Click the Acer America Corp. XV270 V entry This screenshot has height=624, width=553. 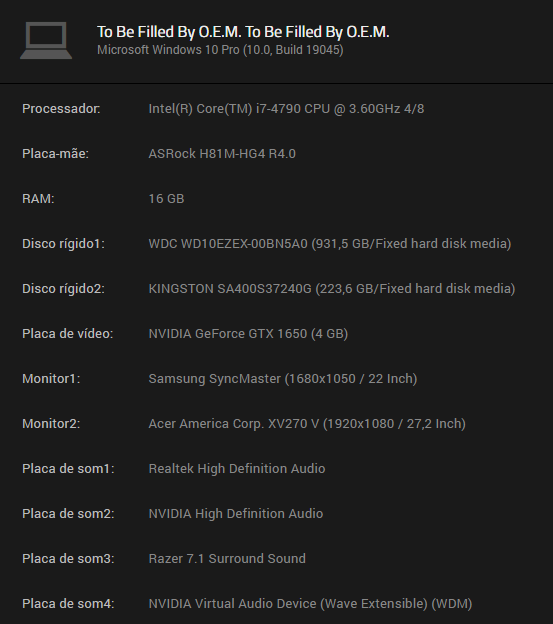coord(307,423)
